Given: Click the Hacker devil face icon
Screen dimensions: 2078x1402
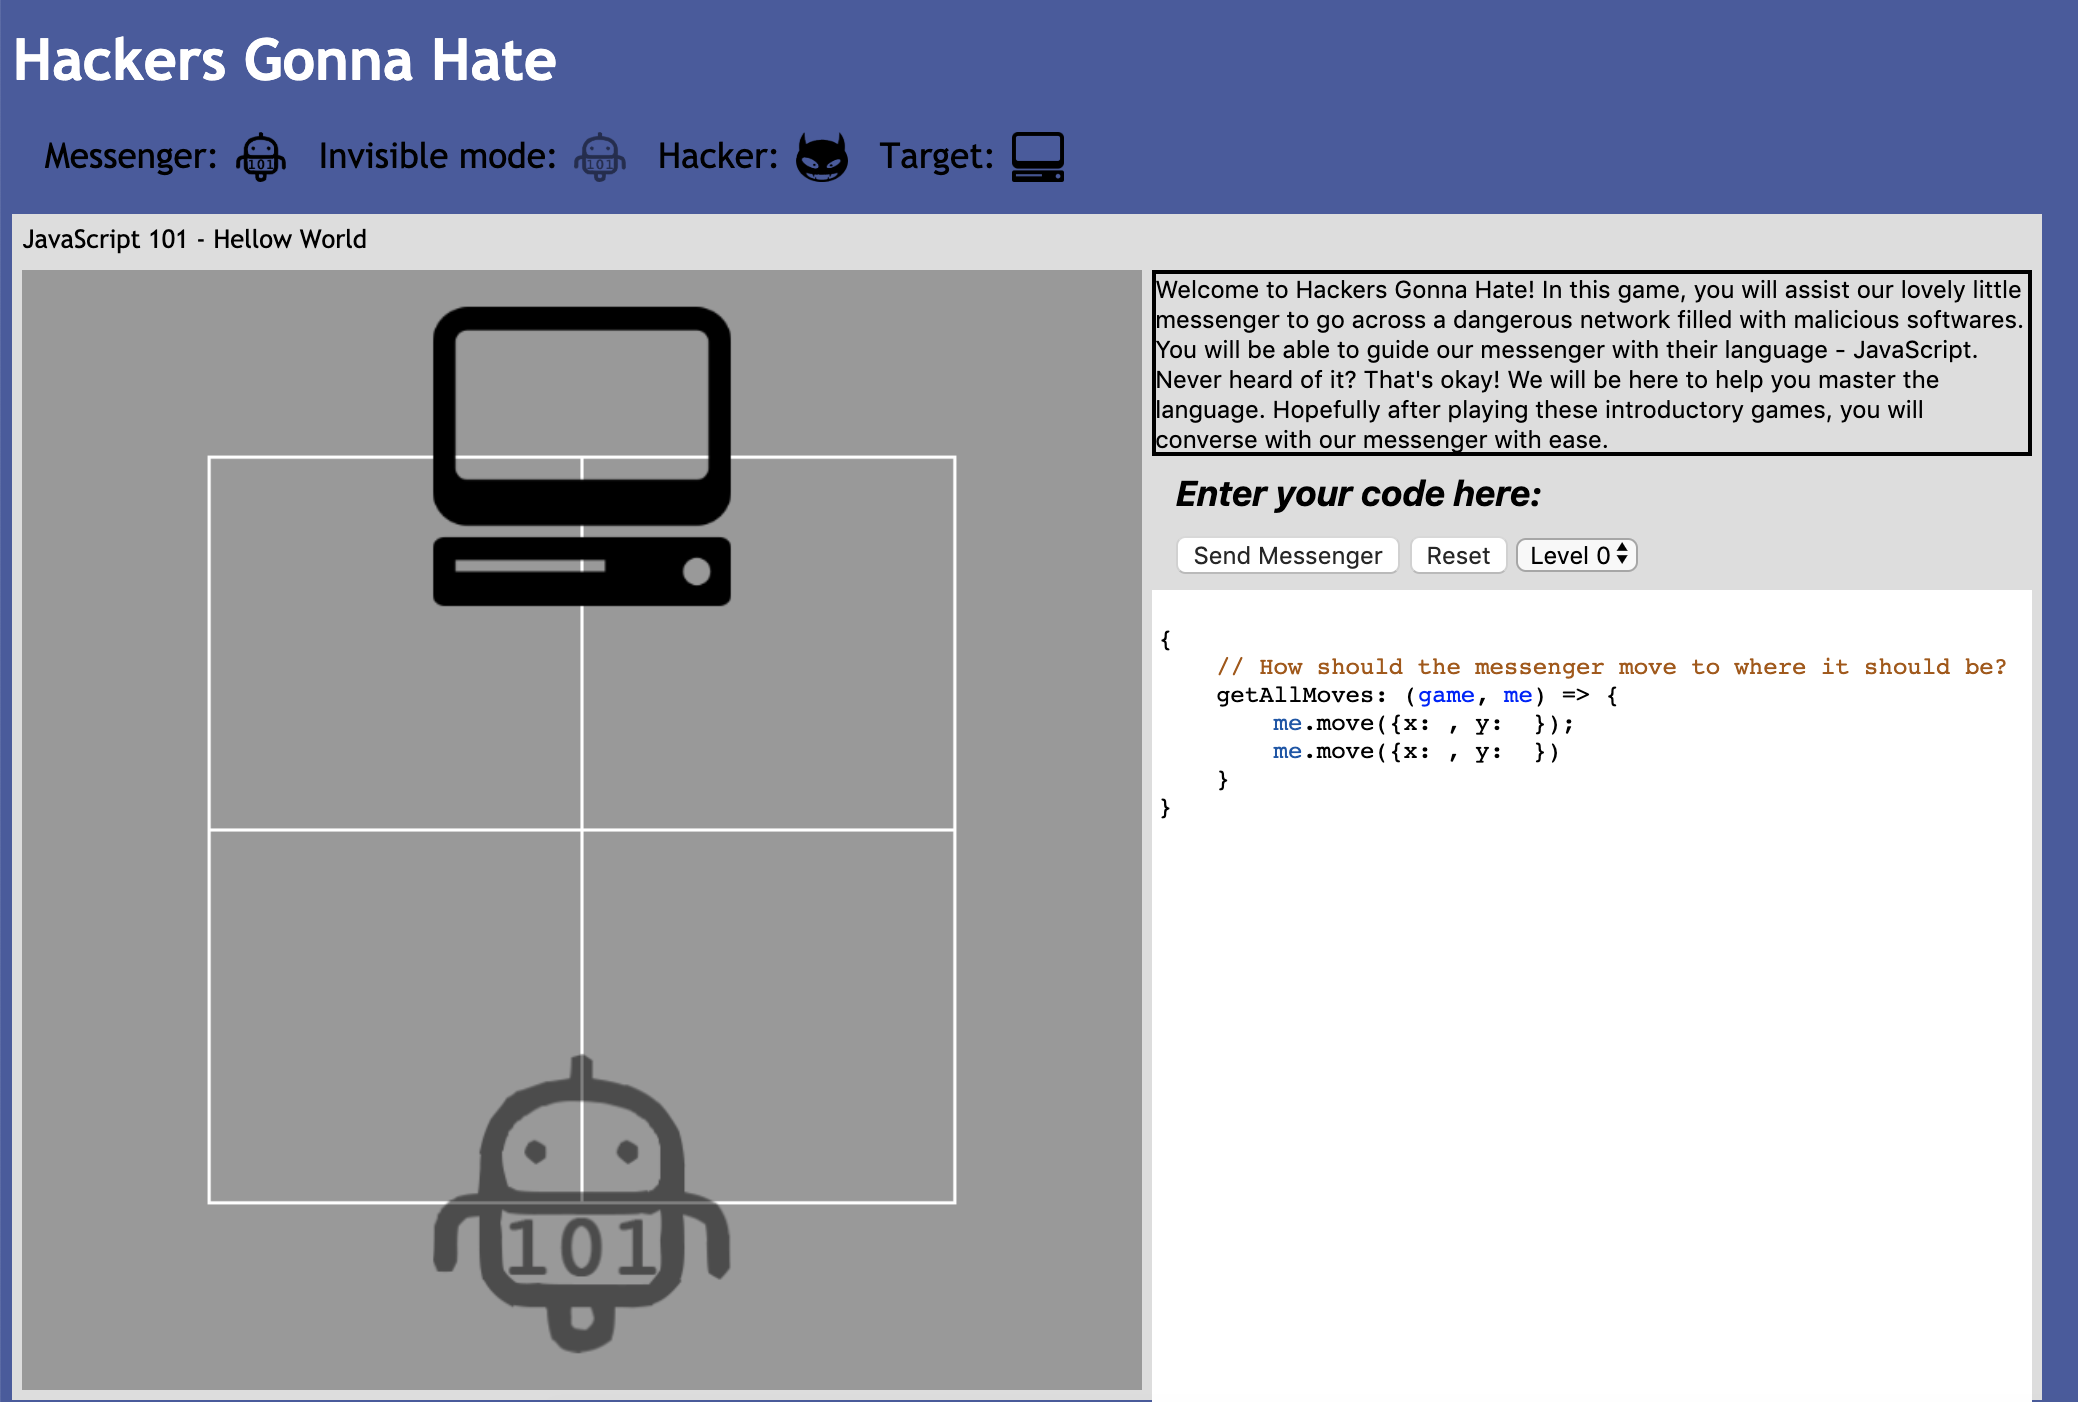Looking at the screenshot, I should point(822,157).
